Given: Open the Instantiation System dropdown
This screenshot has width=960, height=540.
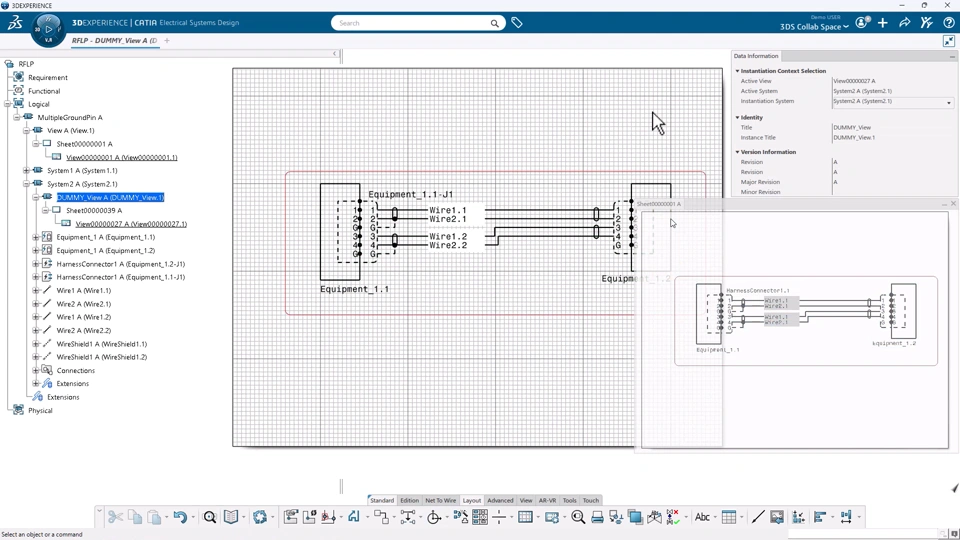Looking at the screenshot, I should pyautogui.click(x=948, y=102).
